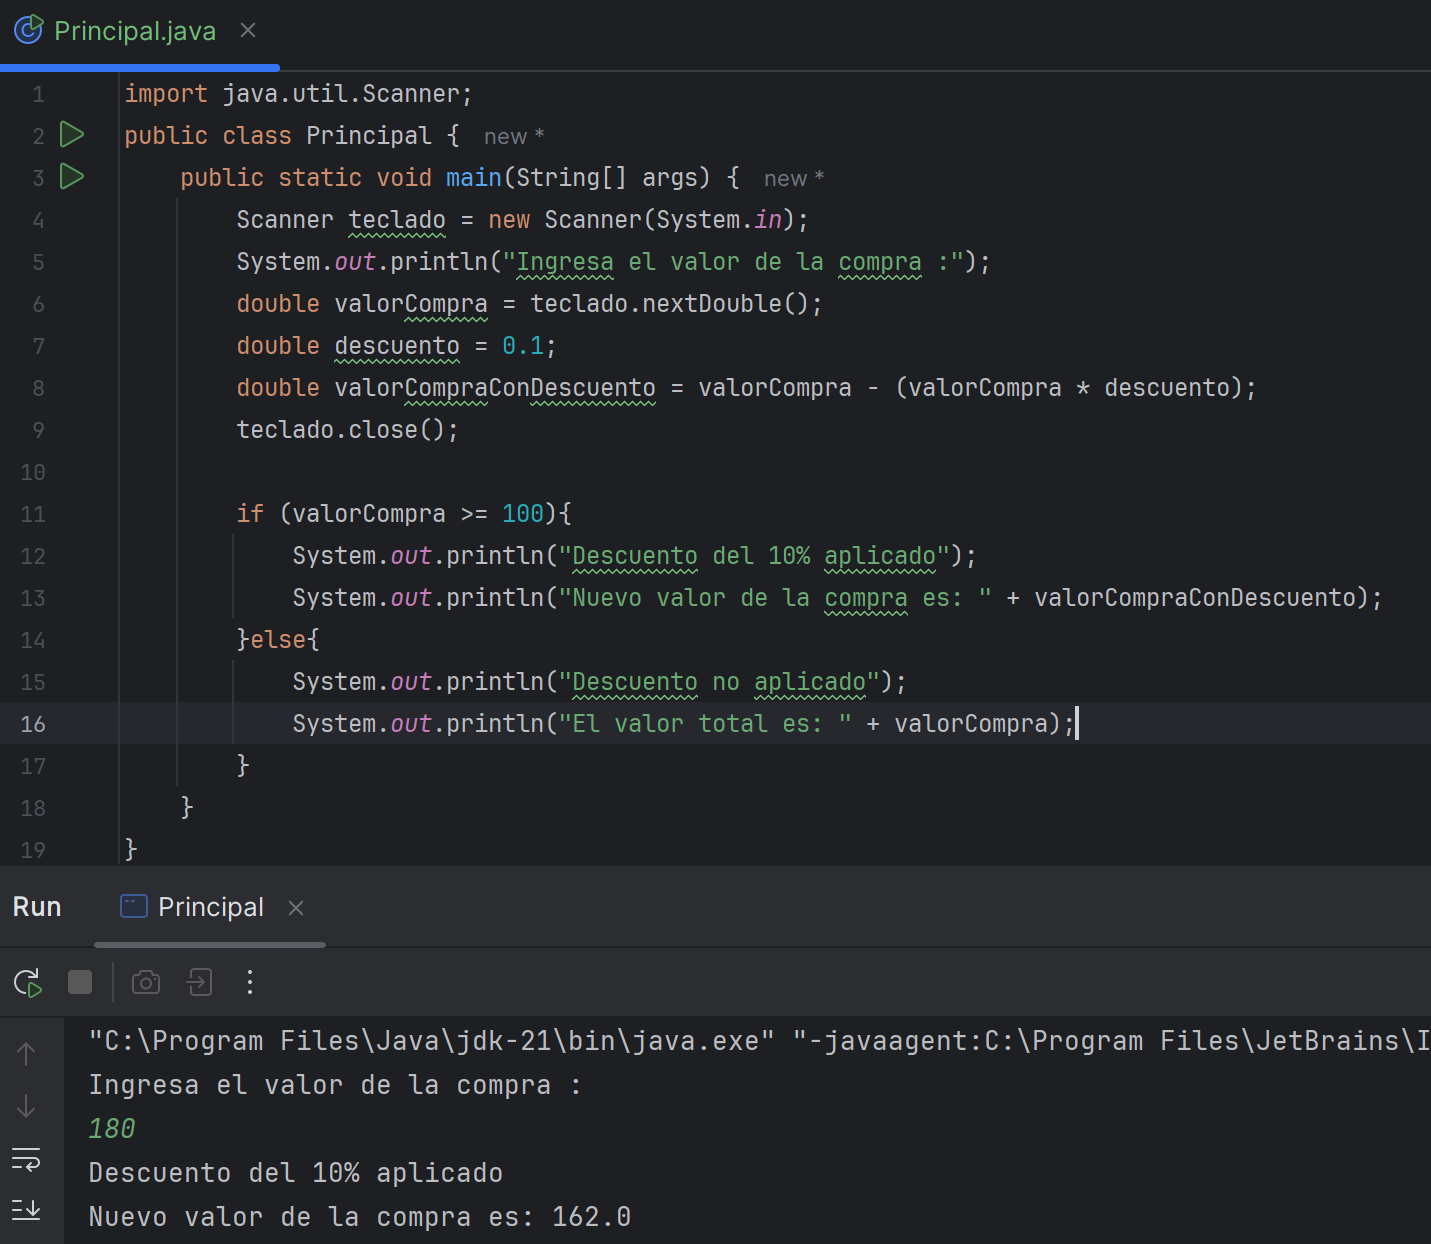
Task: Click line number 16 in the gutter
Action: [x=33, y=723]
